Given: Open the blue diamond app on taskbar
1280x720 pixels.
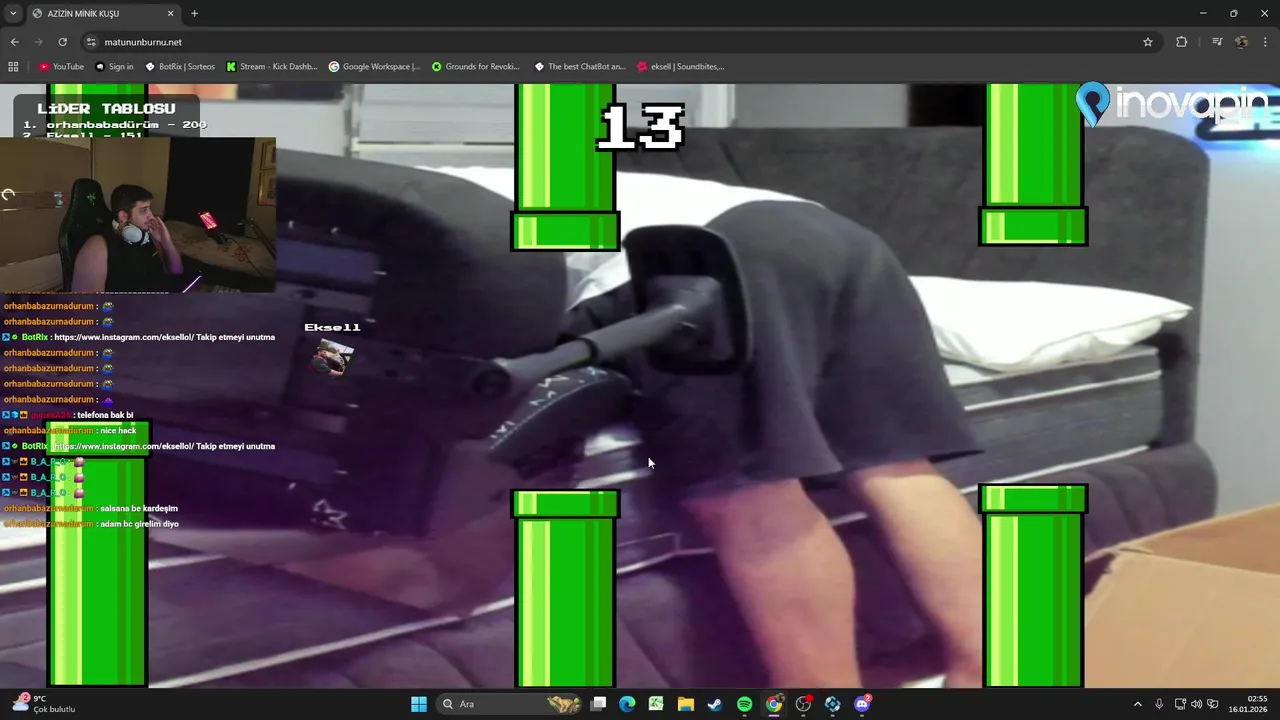Looking at the screenshot, I should click(x=833, y=704).
